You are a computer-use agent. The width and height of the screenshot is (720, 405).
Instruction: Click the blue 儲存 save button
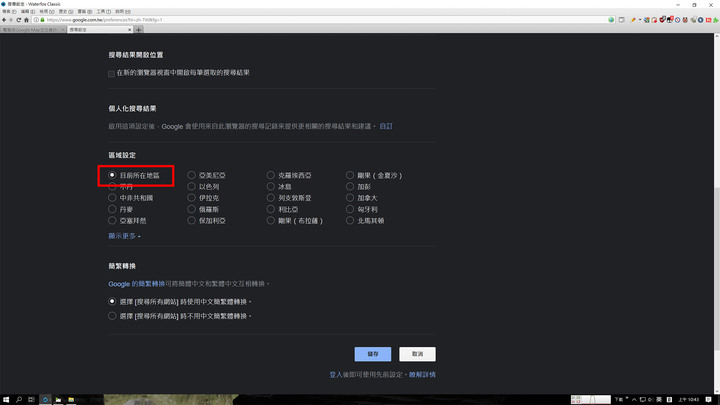[373, 354]
